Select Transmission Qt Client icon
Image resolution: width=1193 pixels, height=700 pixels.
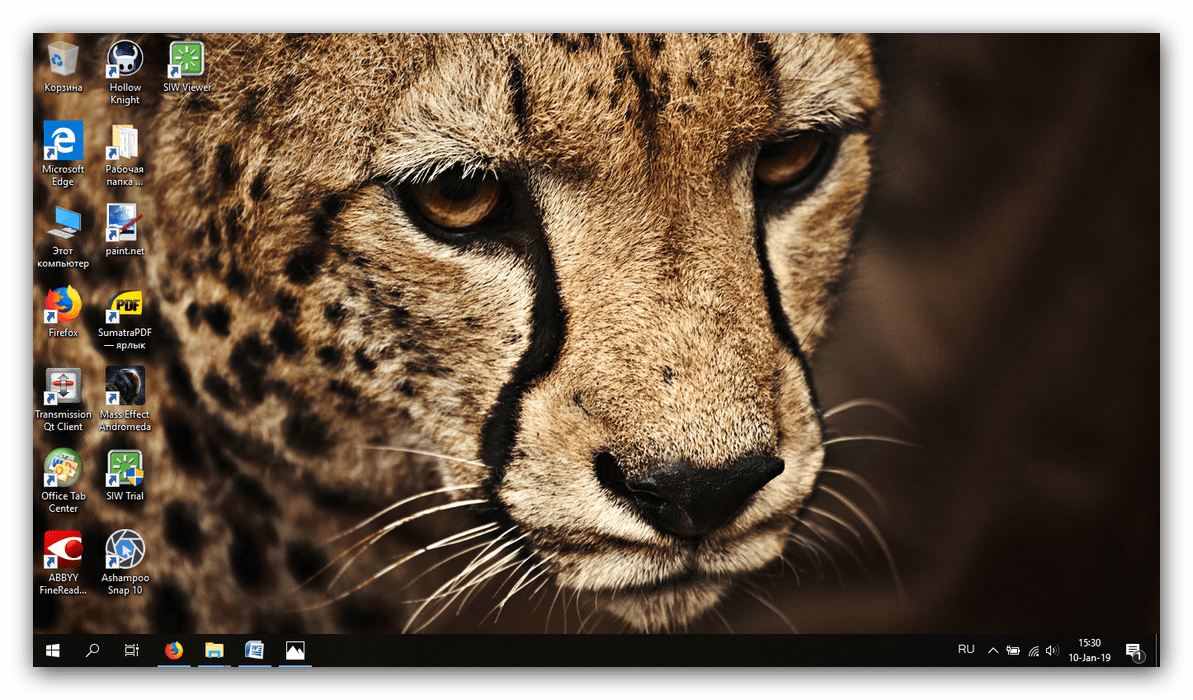pos(63,388)
